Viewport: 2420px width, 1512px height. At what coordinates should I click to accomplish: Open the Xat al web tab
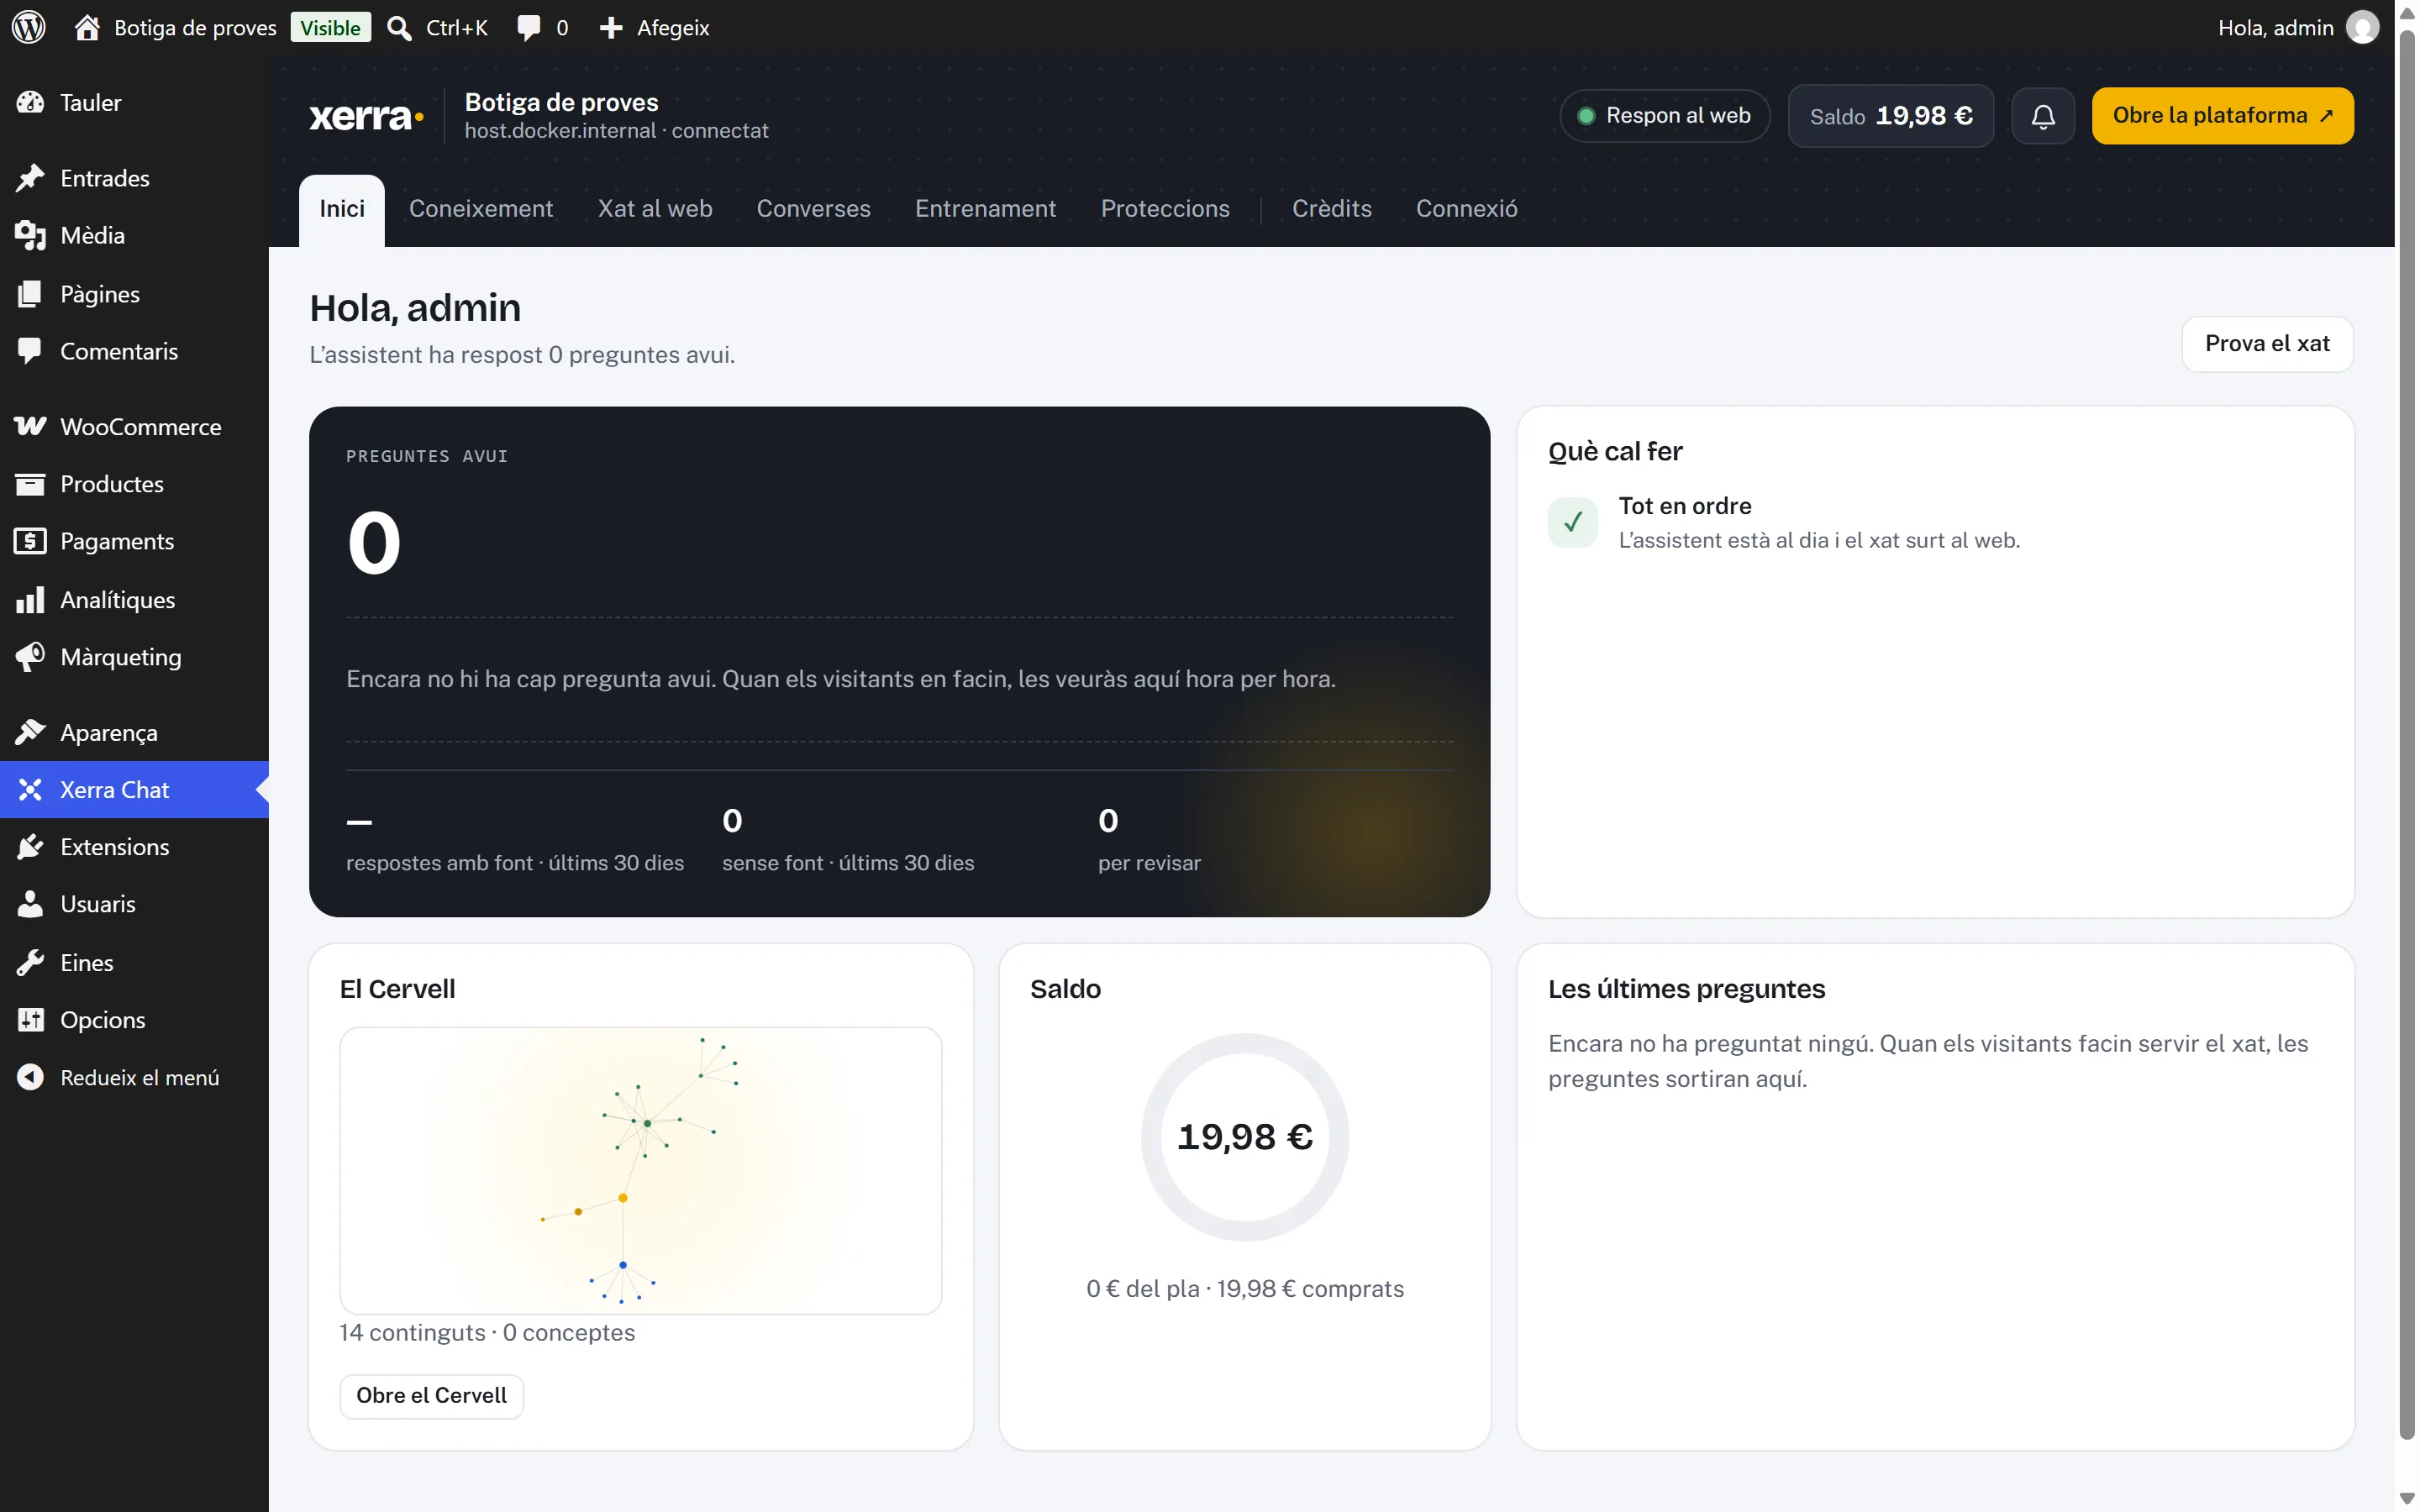655,208
